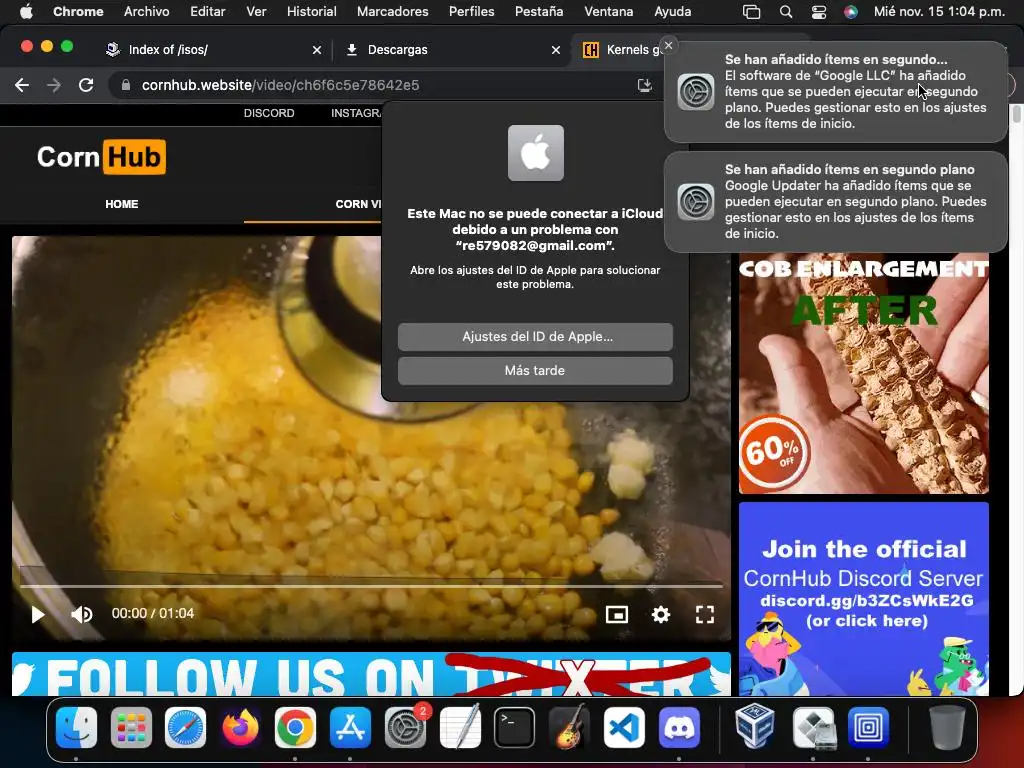1024x768 pixels.
Task: Open the Historial menu
Action: [x=312, y=12]
